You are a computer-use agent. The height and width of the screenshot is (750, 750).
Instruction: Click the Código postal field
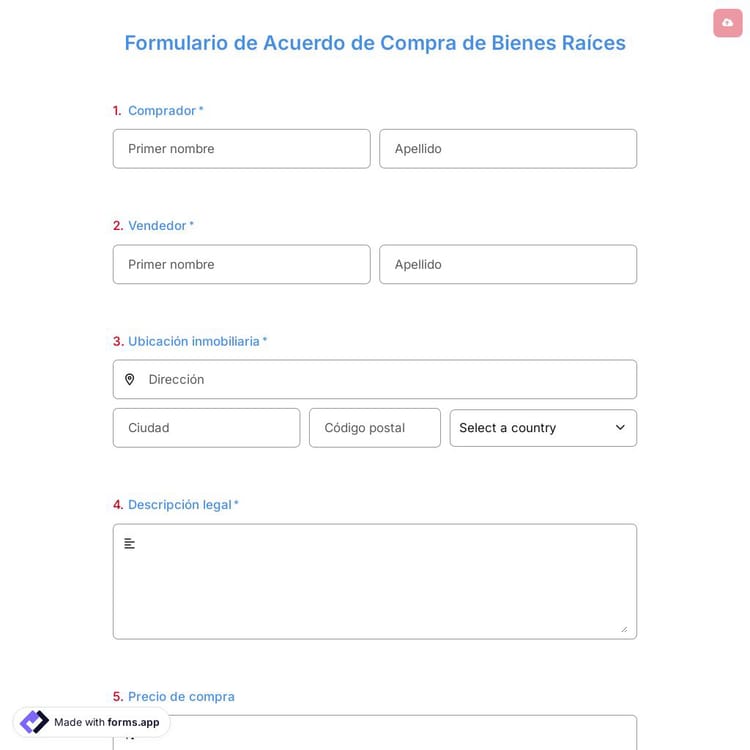[374, 428]
